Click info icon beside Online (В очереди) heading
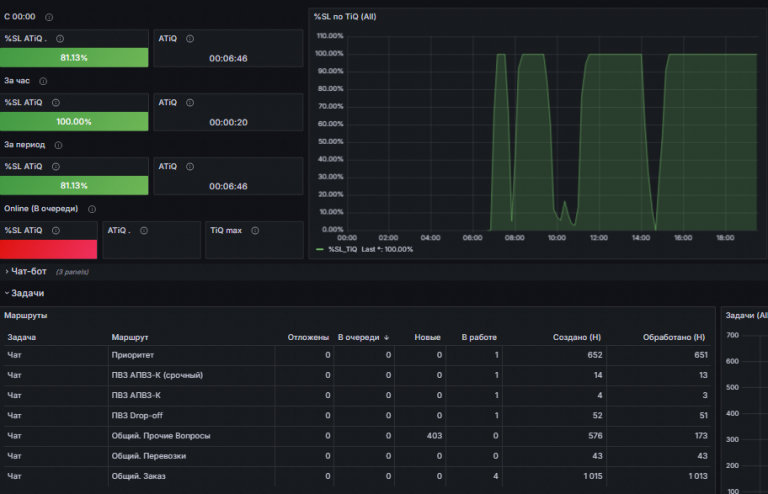Viewport: 768px width, 494px height. click(92, 209)
